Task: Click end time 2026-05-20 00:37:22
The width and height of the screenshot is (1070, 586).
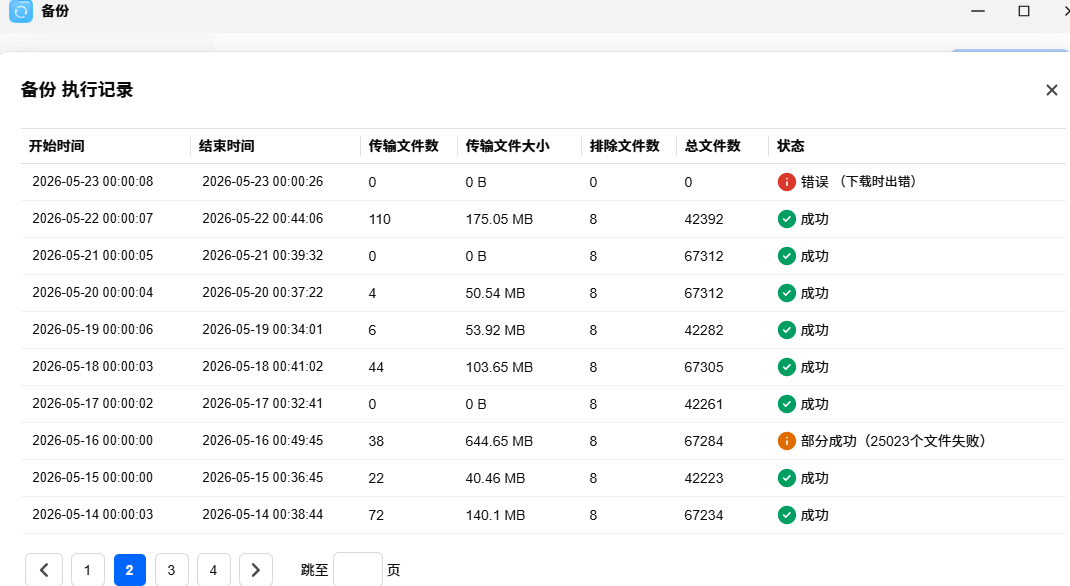Action: click(263, 292)
